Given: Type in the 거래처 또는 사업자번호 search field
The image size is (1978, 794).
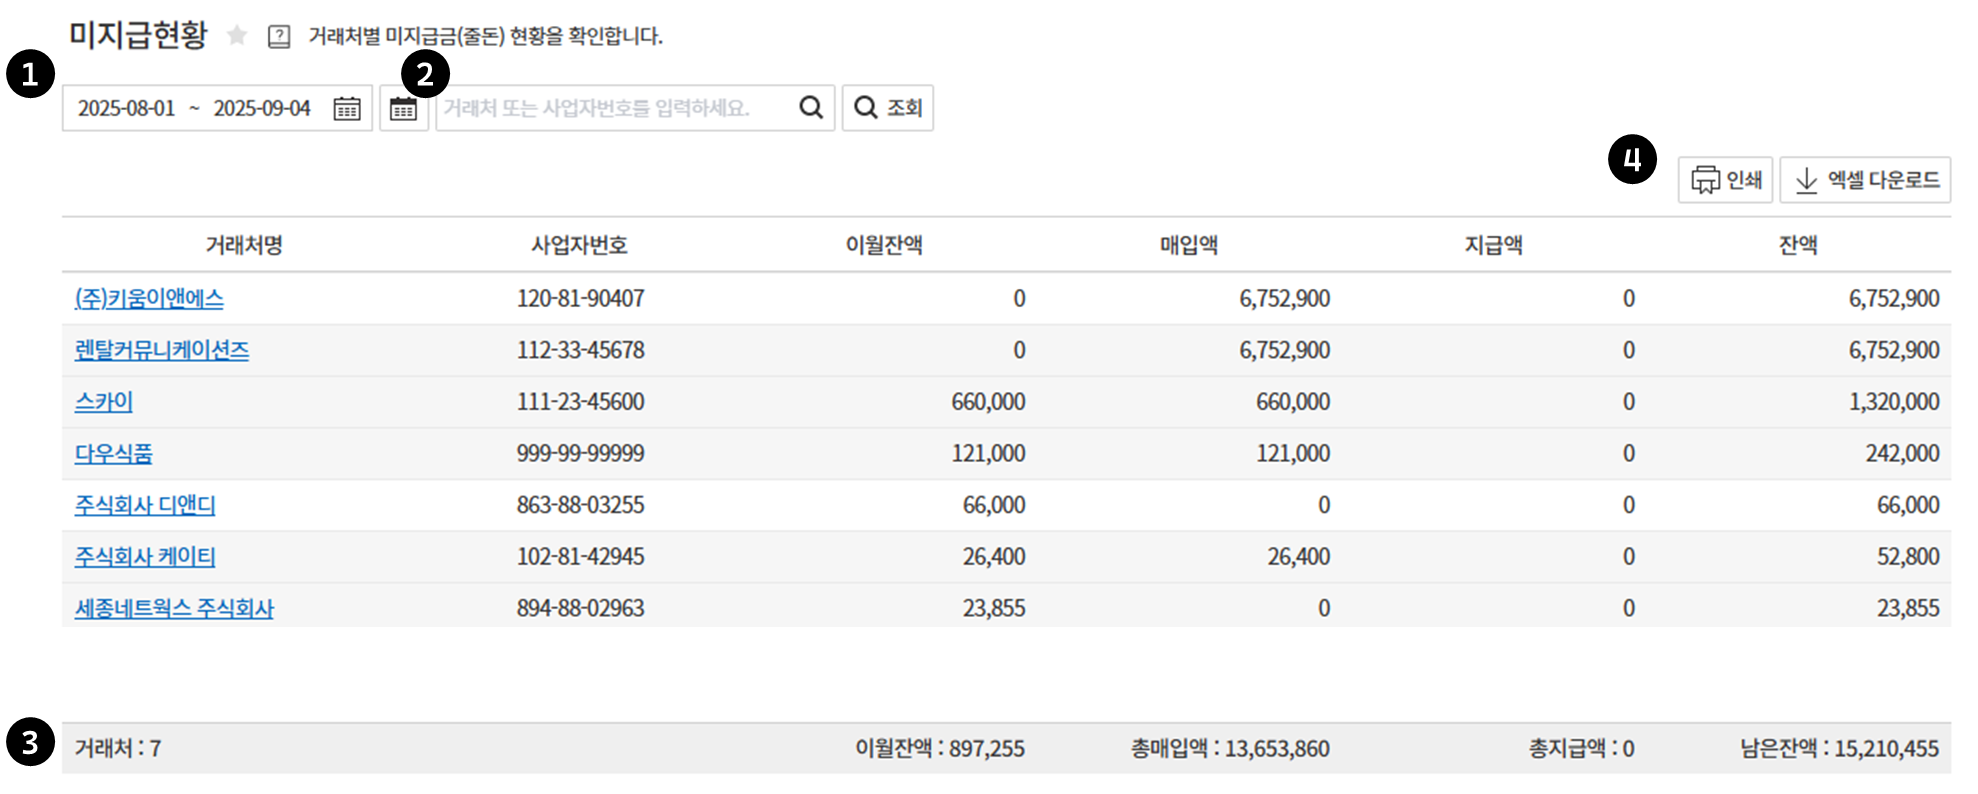Looking at the screenshot, I should pos(615,108).
